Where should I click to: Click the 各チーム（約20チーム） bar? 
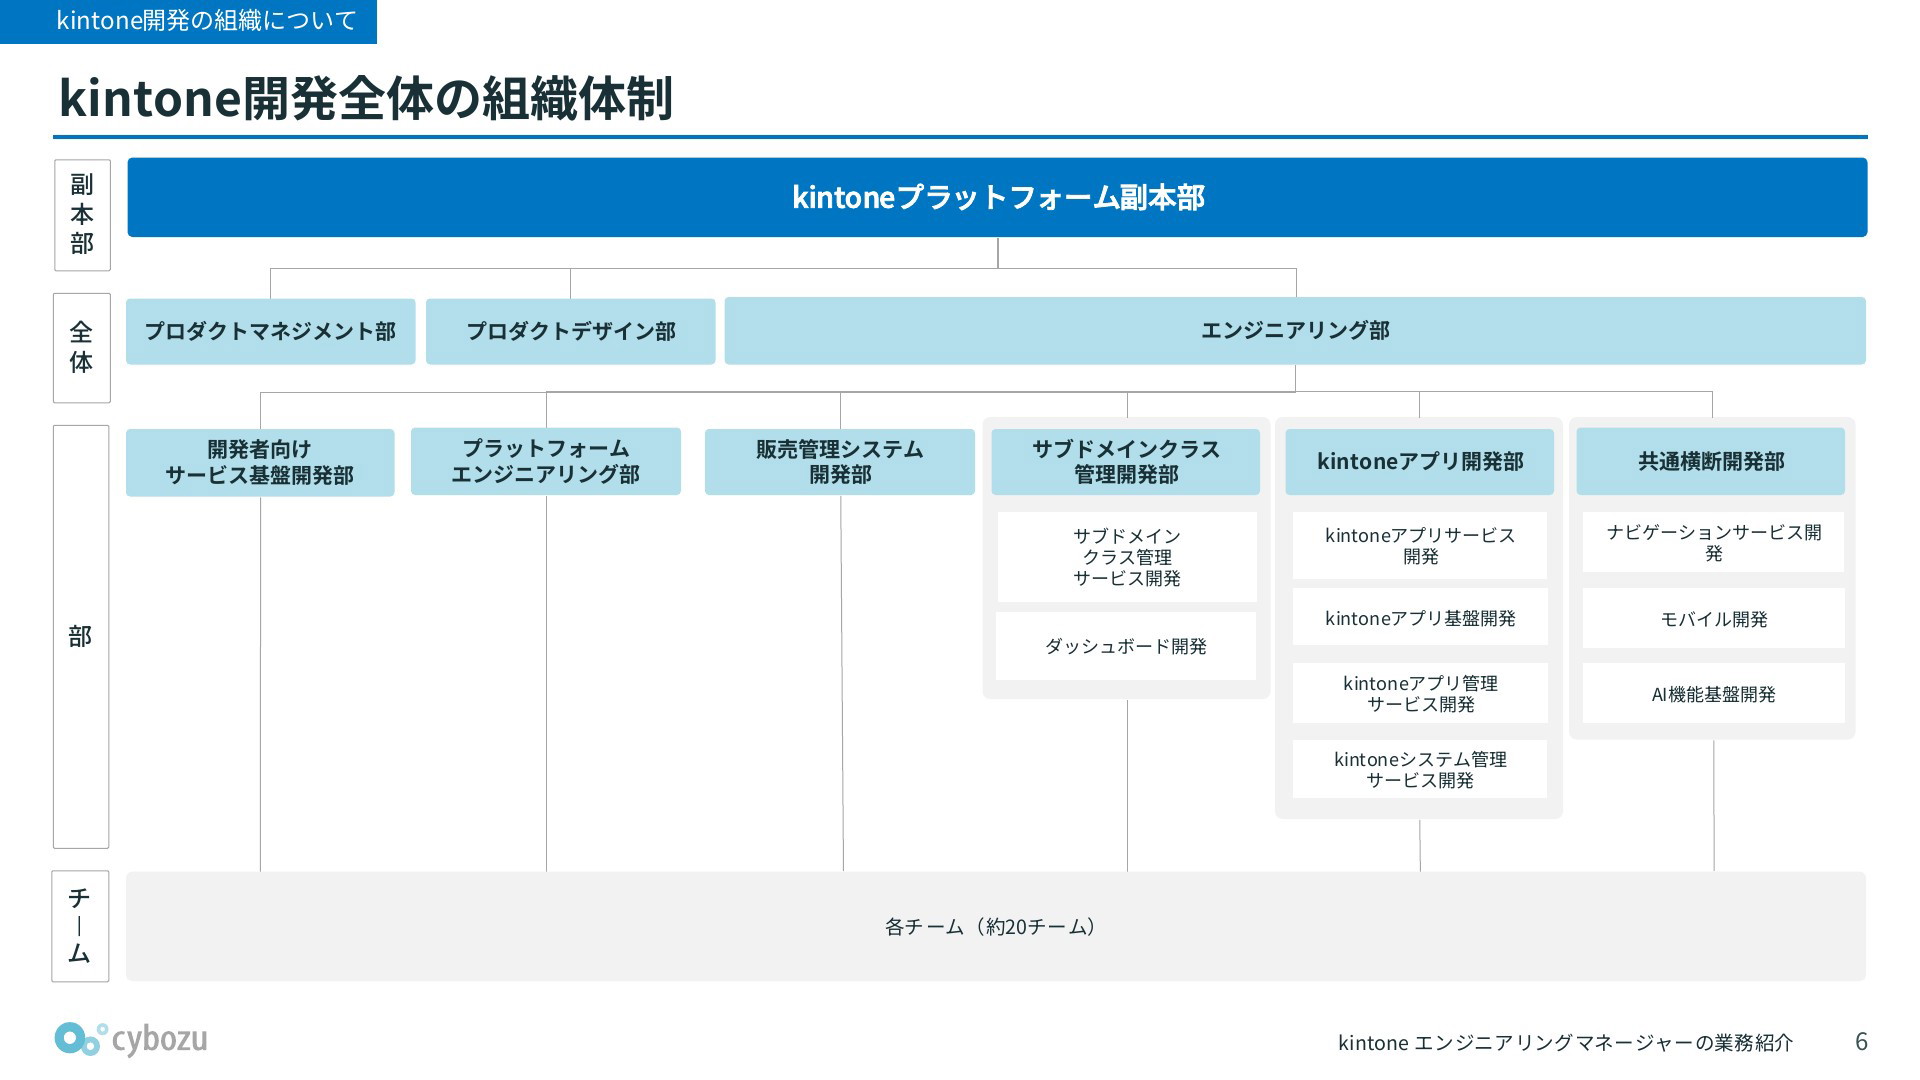[994, 926]
